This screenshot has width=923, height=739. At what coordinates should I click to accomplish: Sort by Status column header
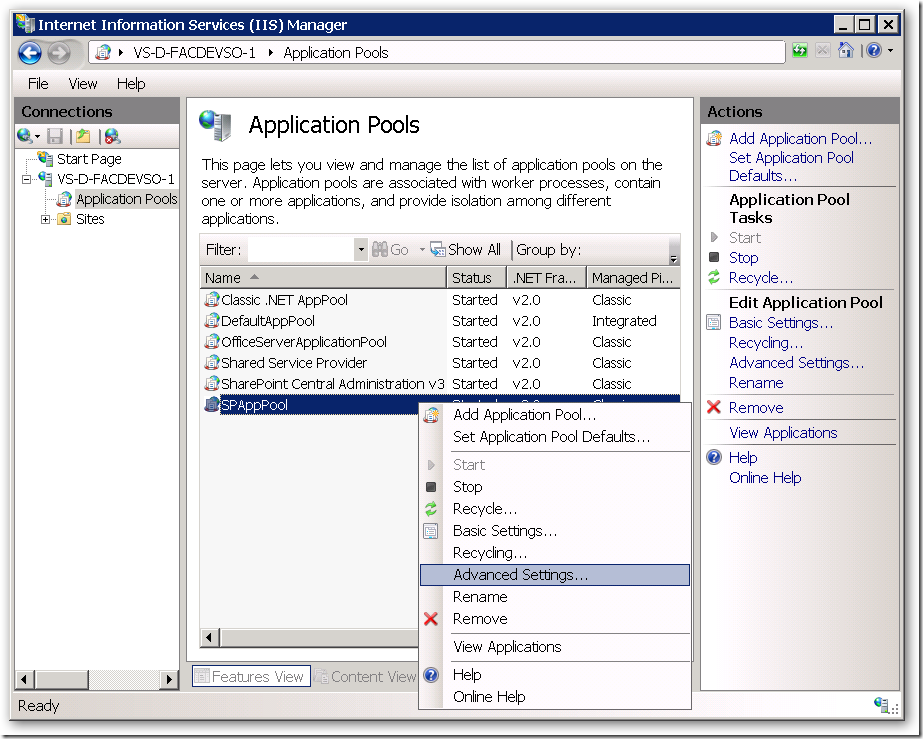coord(476,277)
